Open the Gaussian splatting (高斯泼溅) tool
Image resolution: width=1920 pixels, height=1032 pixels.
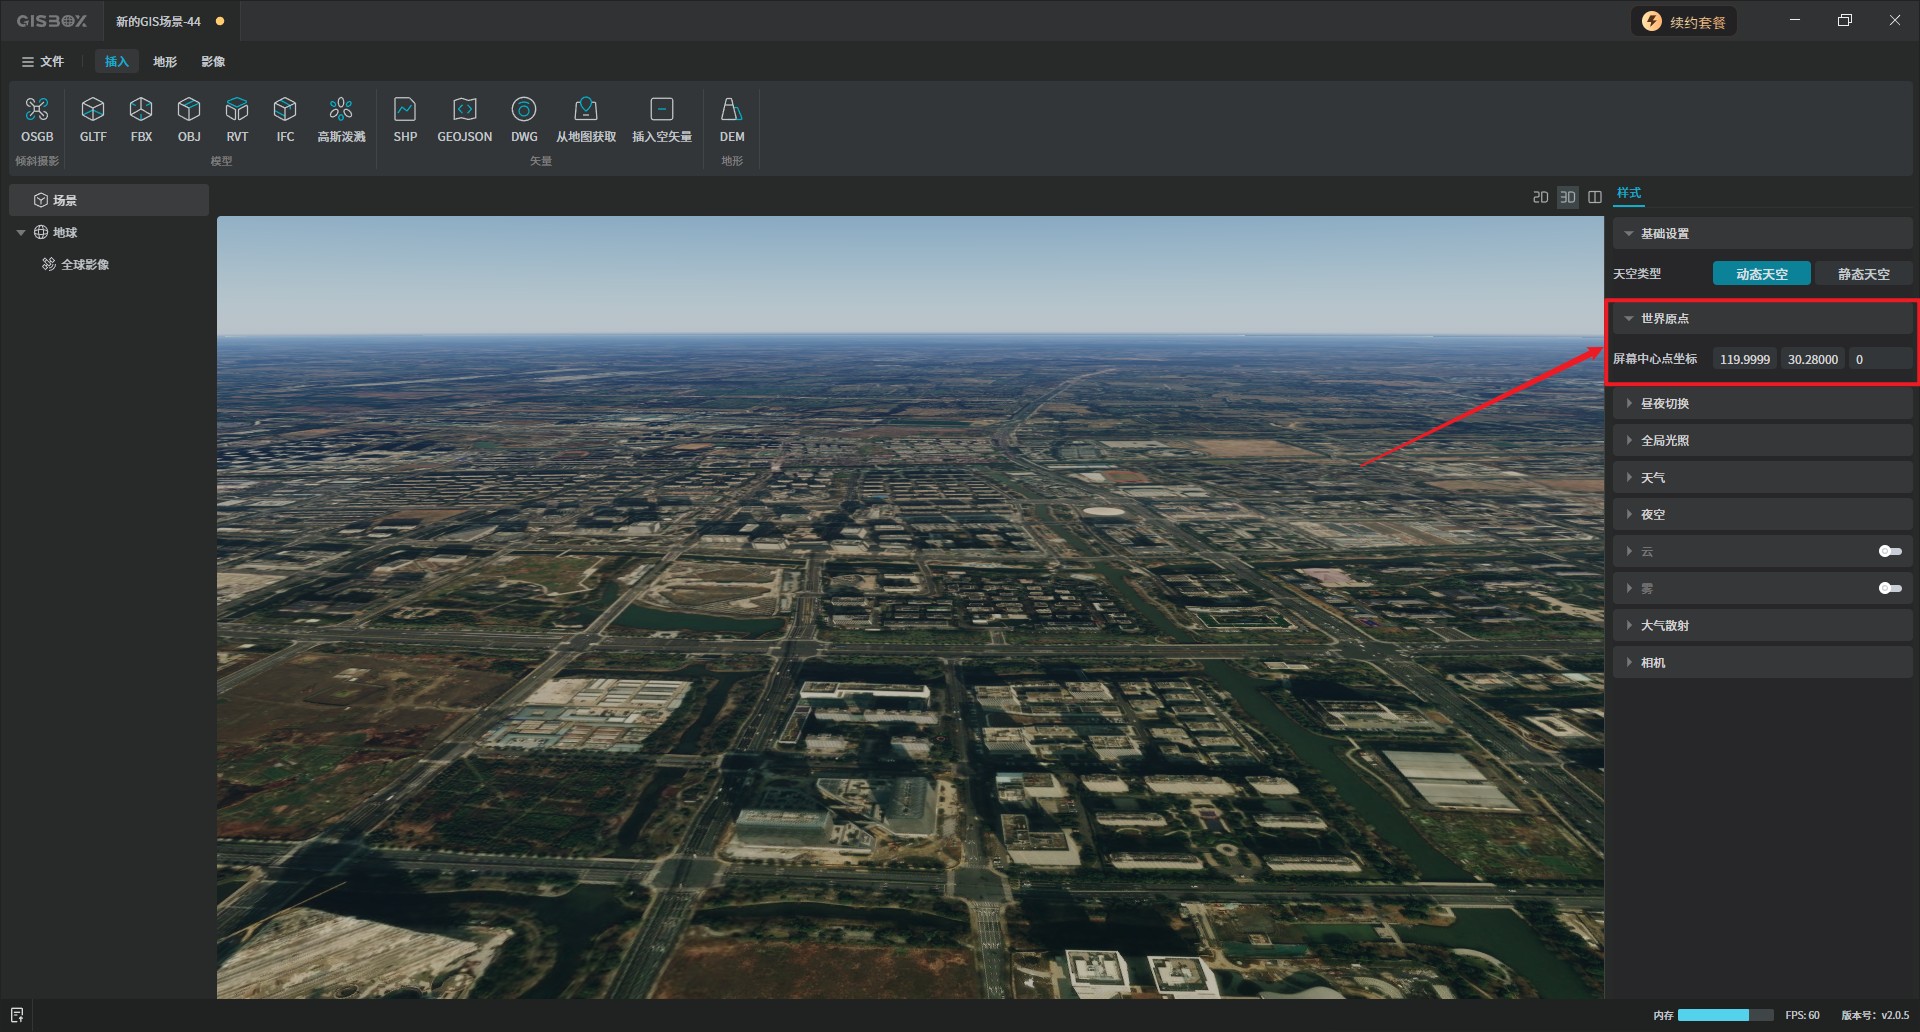coord(341,119)
